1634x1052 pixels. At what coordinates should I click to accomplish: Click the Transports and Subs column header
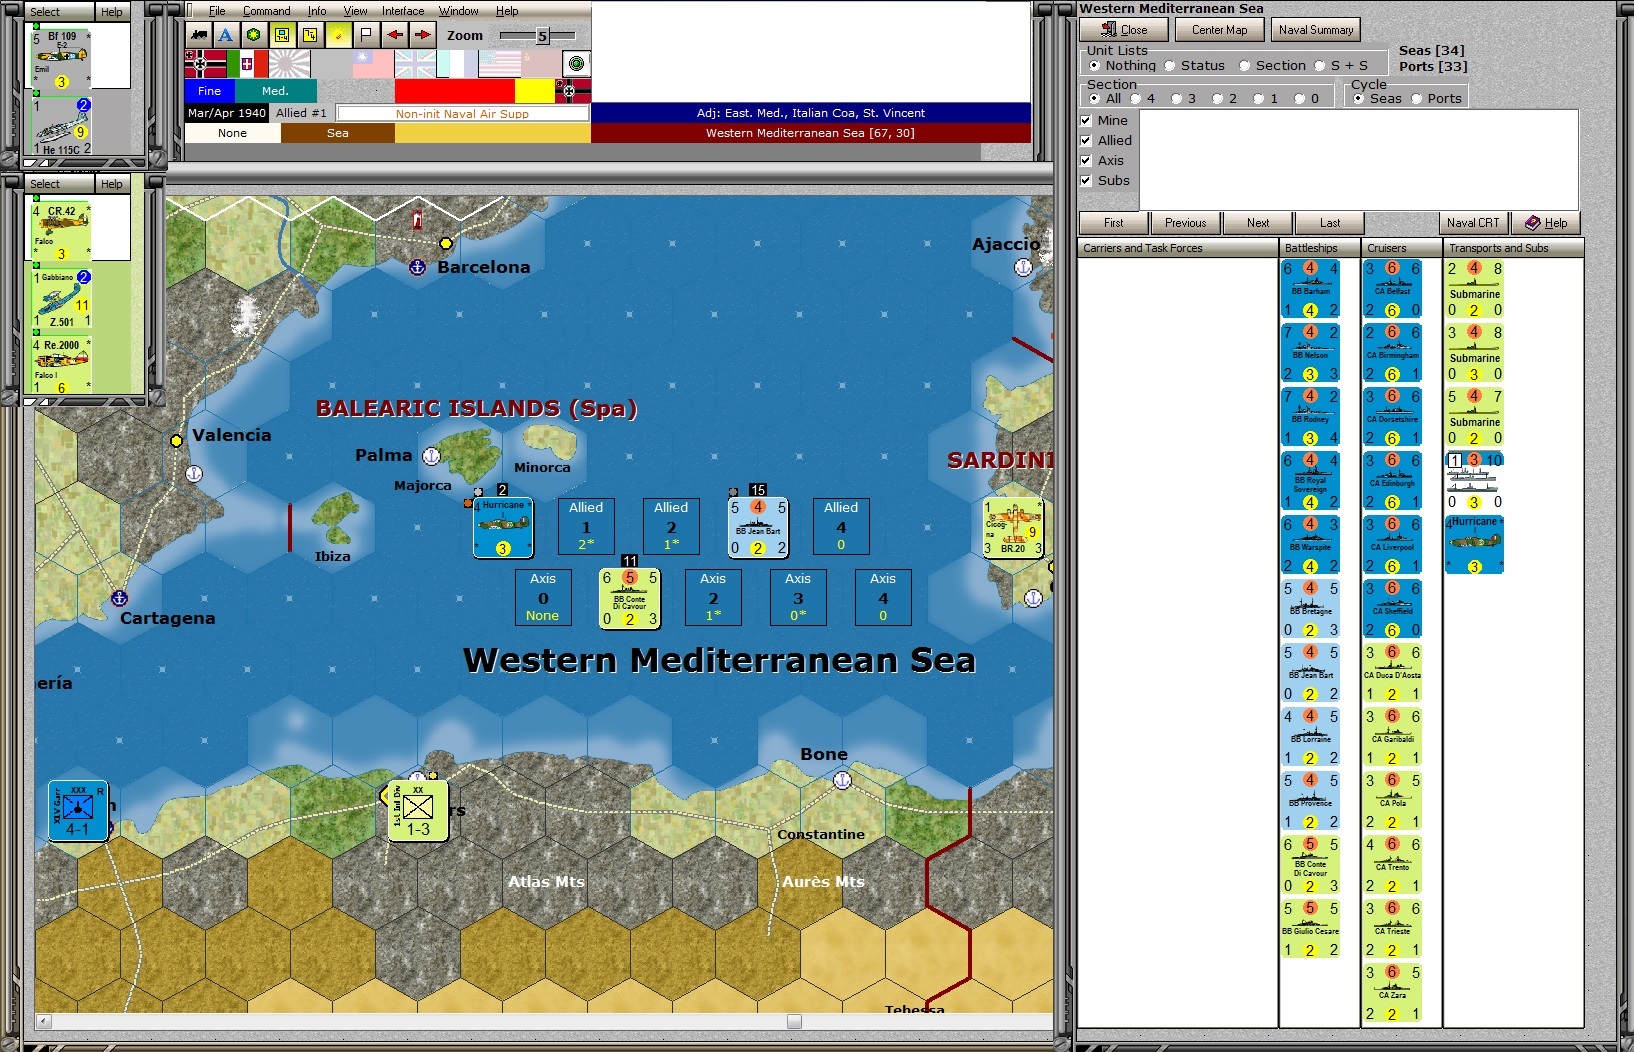pos(1514,248)
